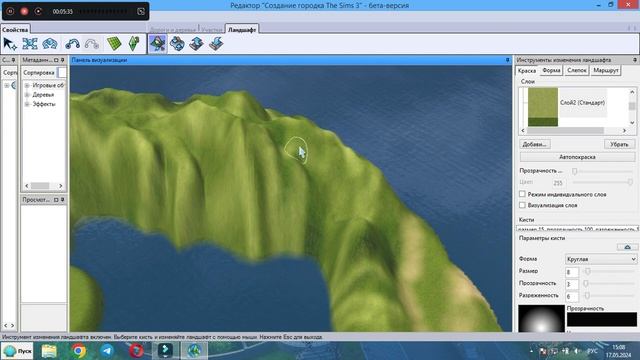Image resolution: width=640 pixels, height=360 pixels.
Task: Click the blue up-arrow terrain tool
Action: coord(197,44)
